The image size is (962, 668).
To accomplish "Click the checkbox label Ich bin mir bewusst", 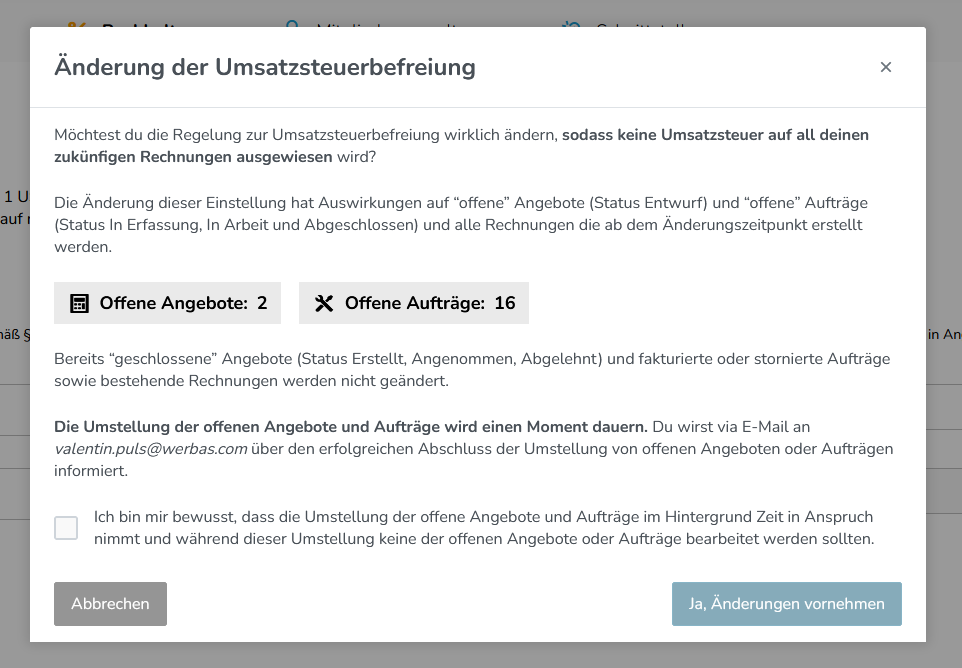I will [x=484, y=528].
